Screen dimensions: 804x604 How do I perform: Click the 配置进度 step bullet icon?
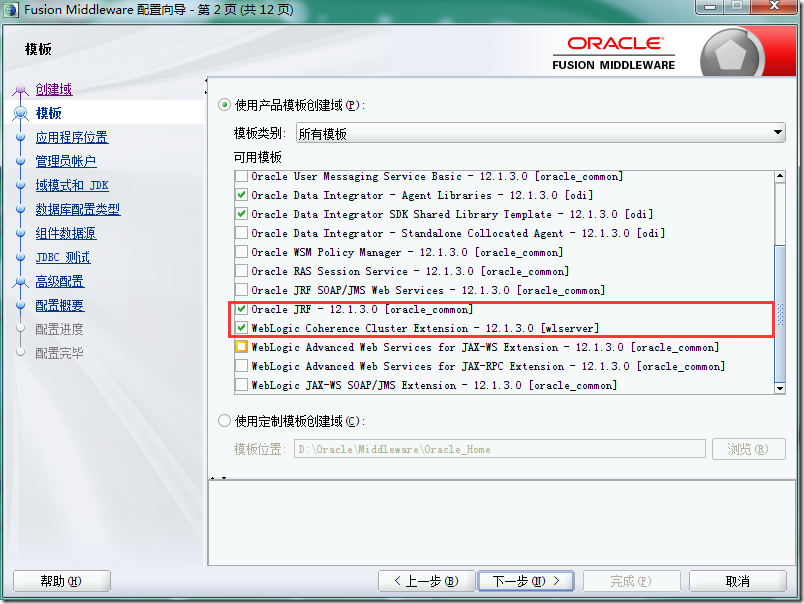(21, 328)
